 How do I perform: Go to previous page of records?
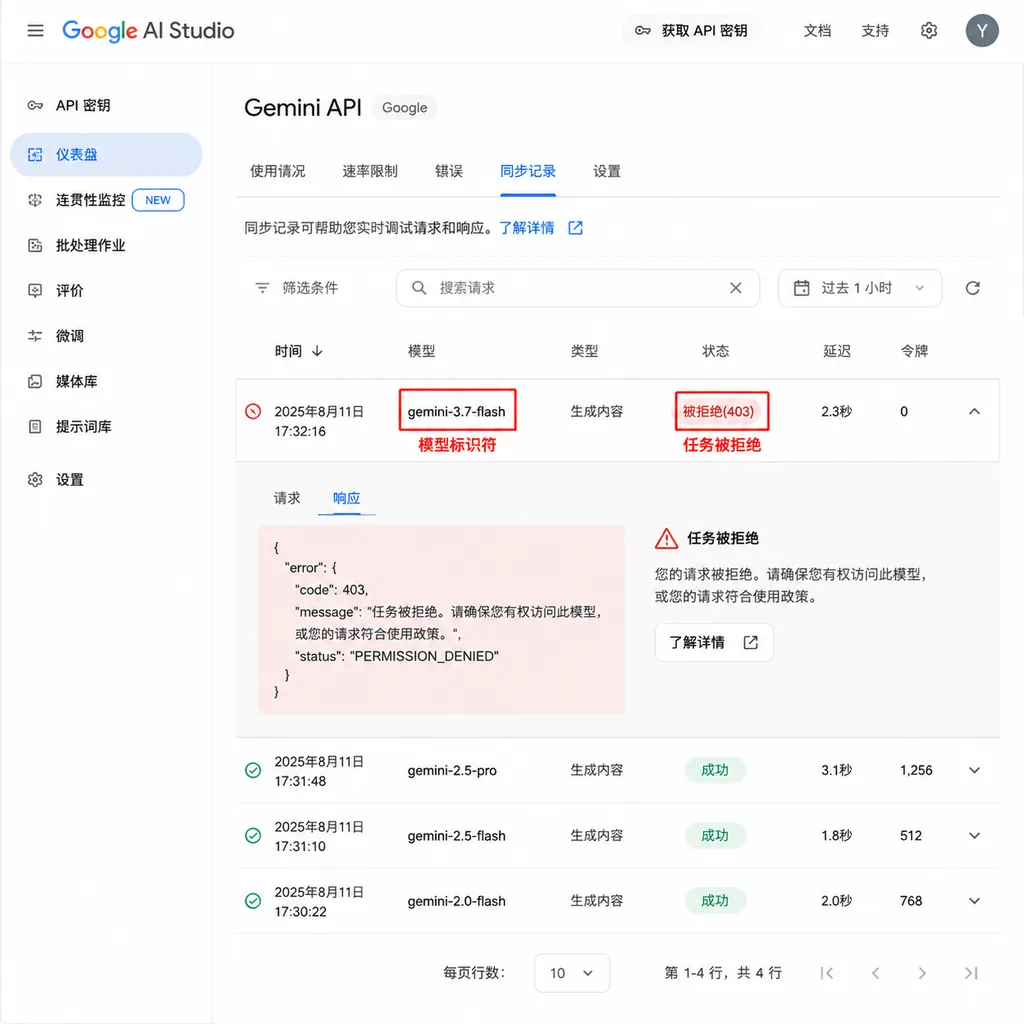click(x=875, y=973)
